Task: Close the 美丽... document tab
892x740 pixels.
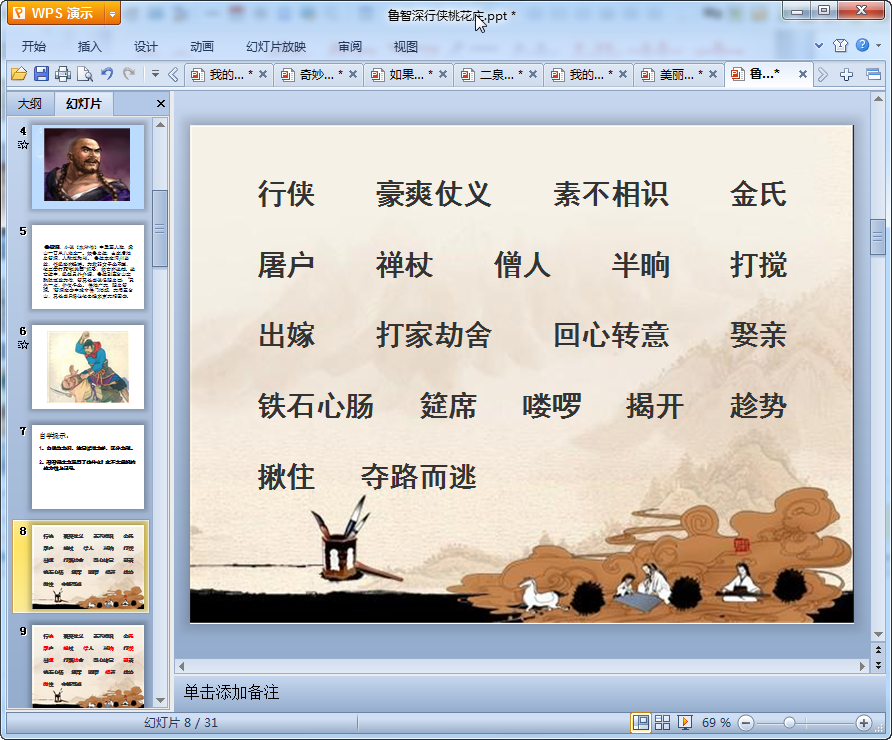Action: tap(713, 74)
